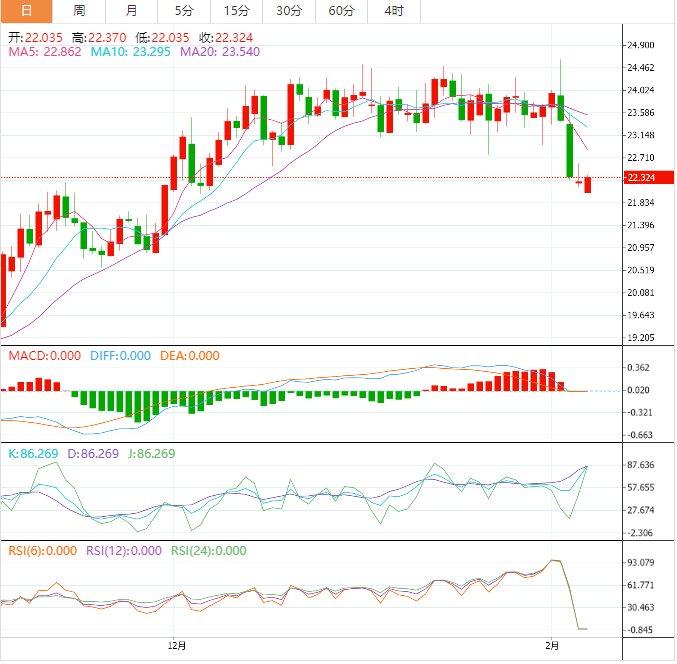Click the -0.663 MACD axis label
677x664 pixels.
coord(639,435)
